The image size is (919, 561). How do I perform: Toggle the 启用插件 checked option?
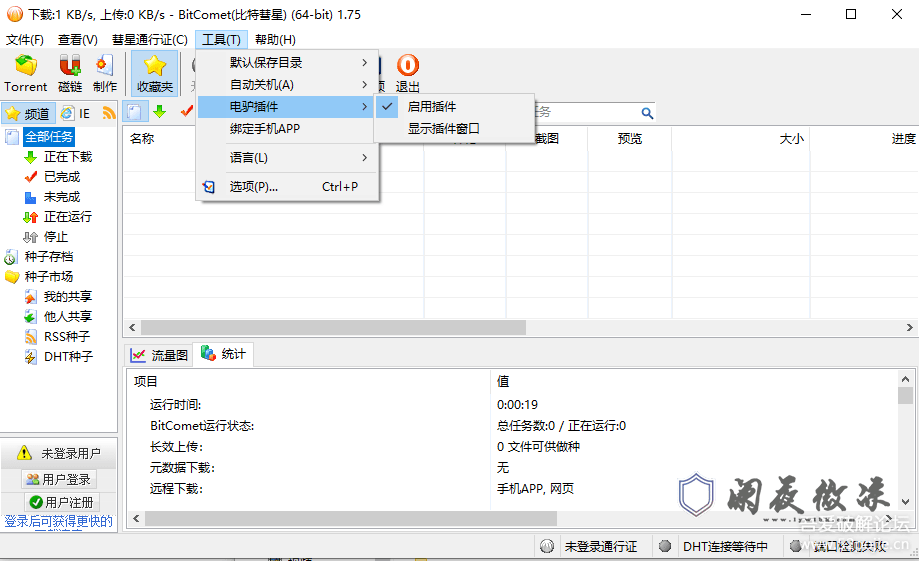432,106
